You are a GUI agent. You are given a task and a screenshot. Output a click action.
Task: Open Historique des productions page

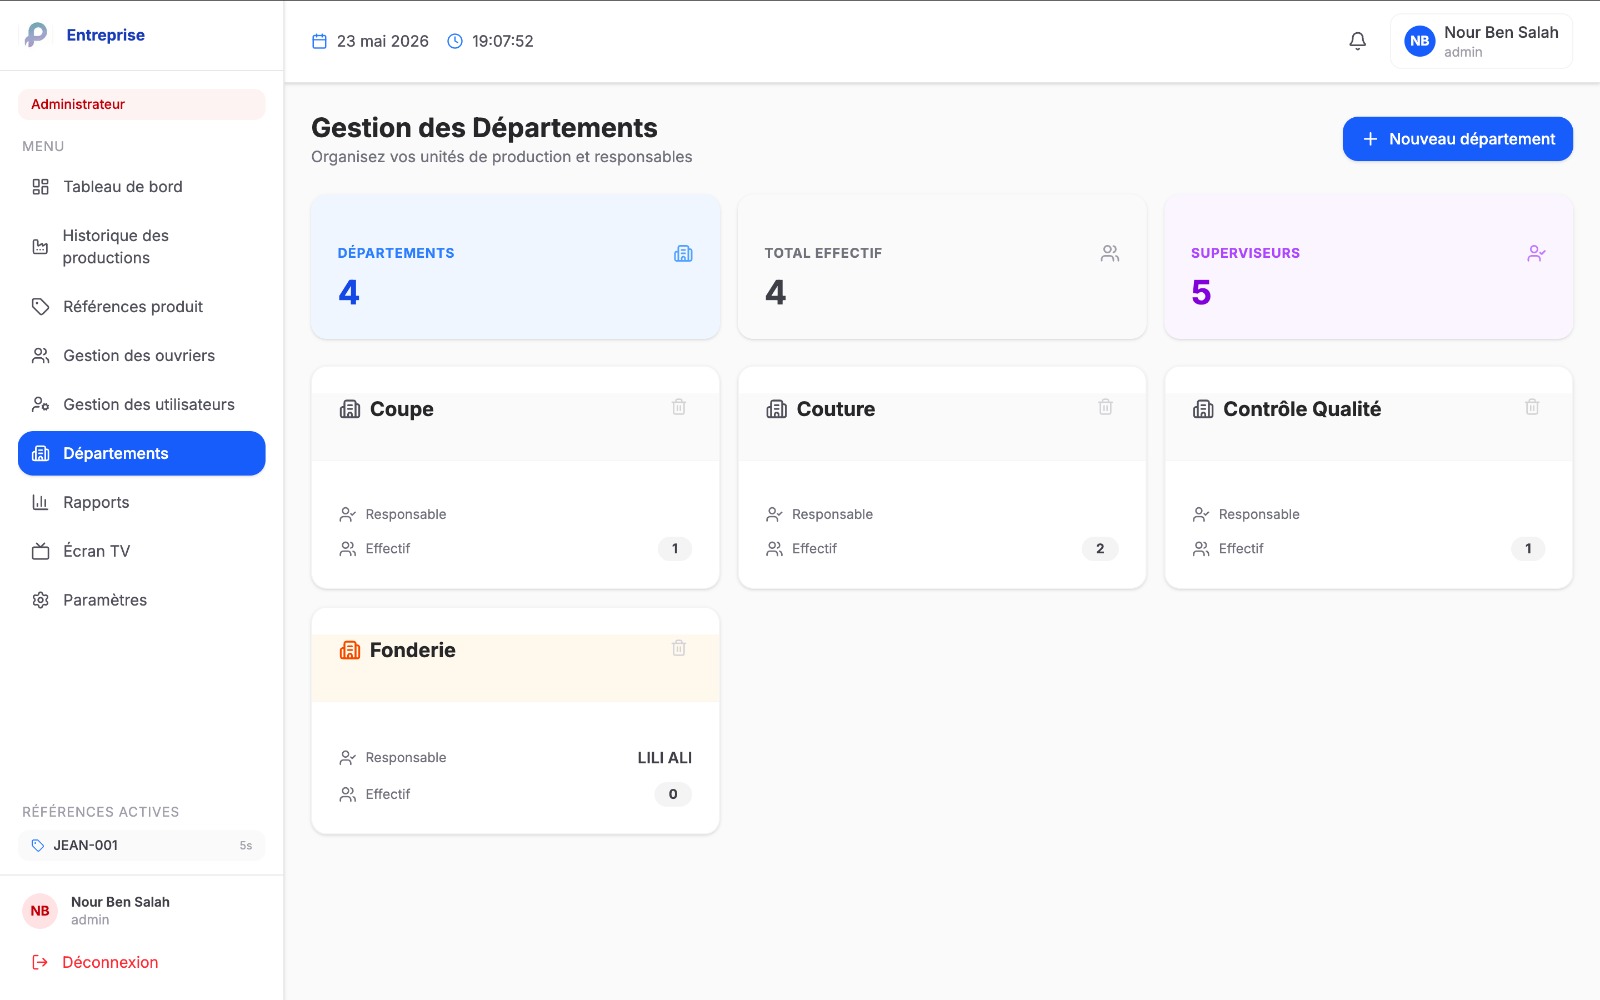tap(142, 247)
